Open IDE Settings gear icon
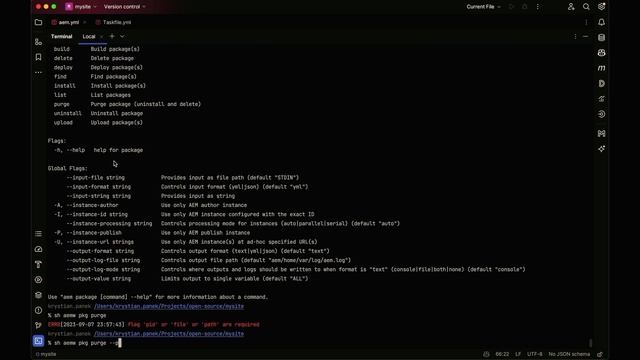Viewport: 640px width, 360px height. [x=601, y=7]
